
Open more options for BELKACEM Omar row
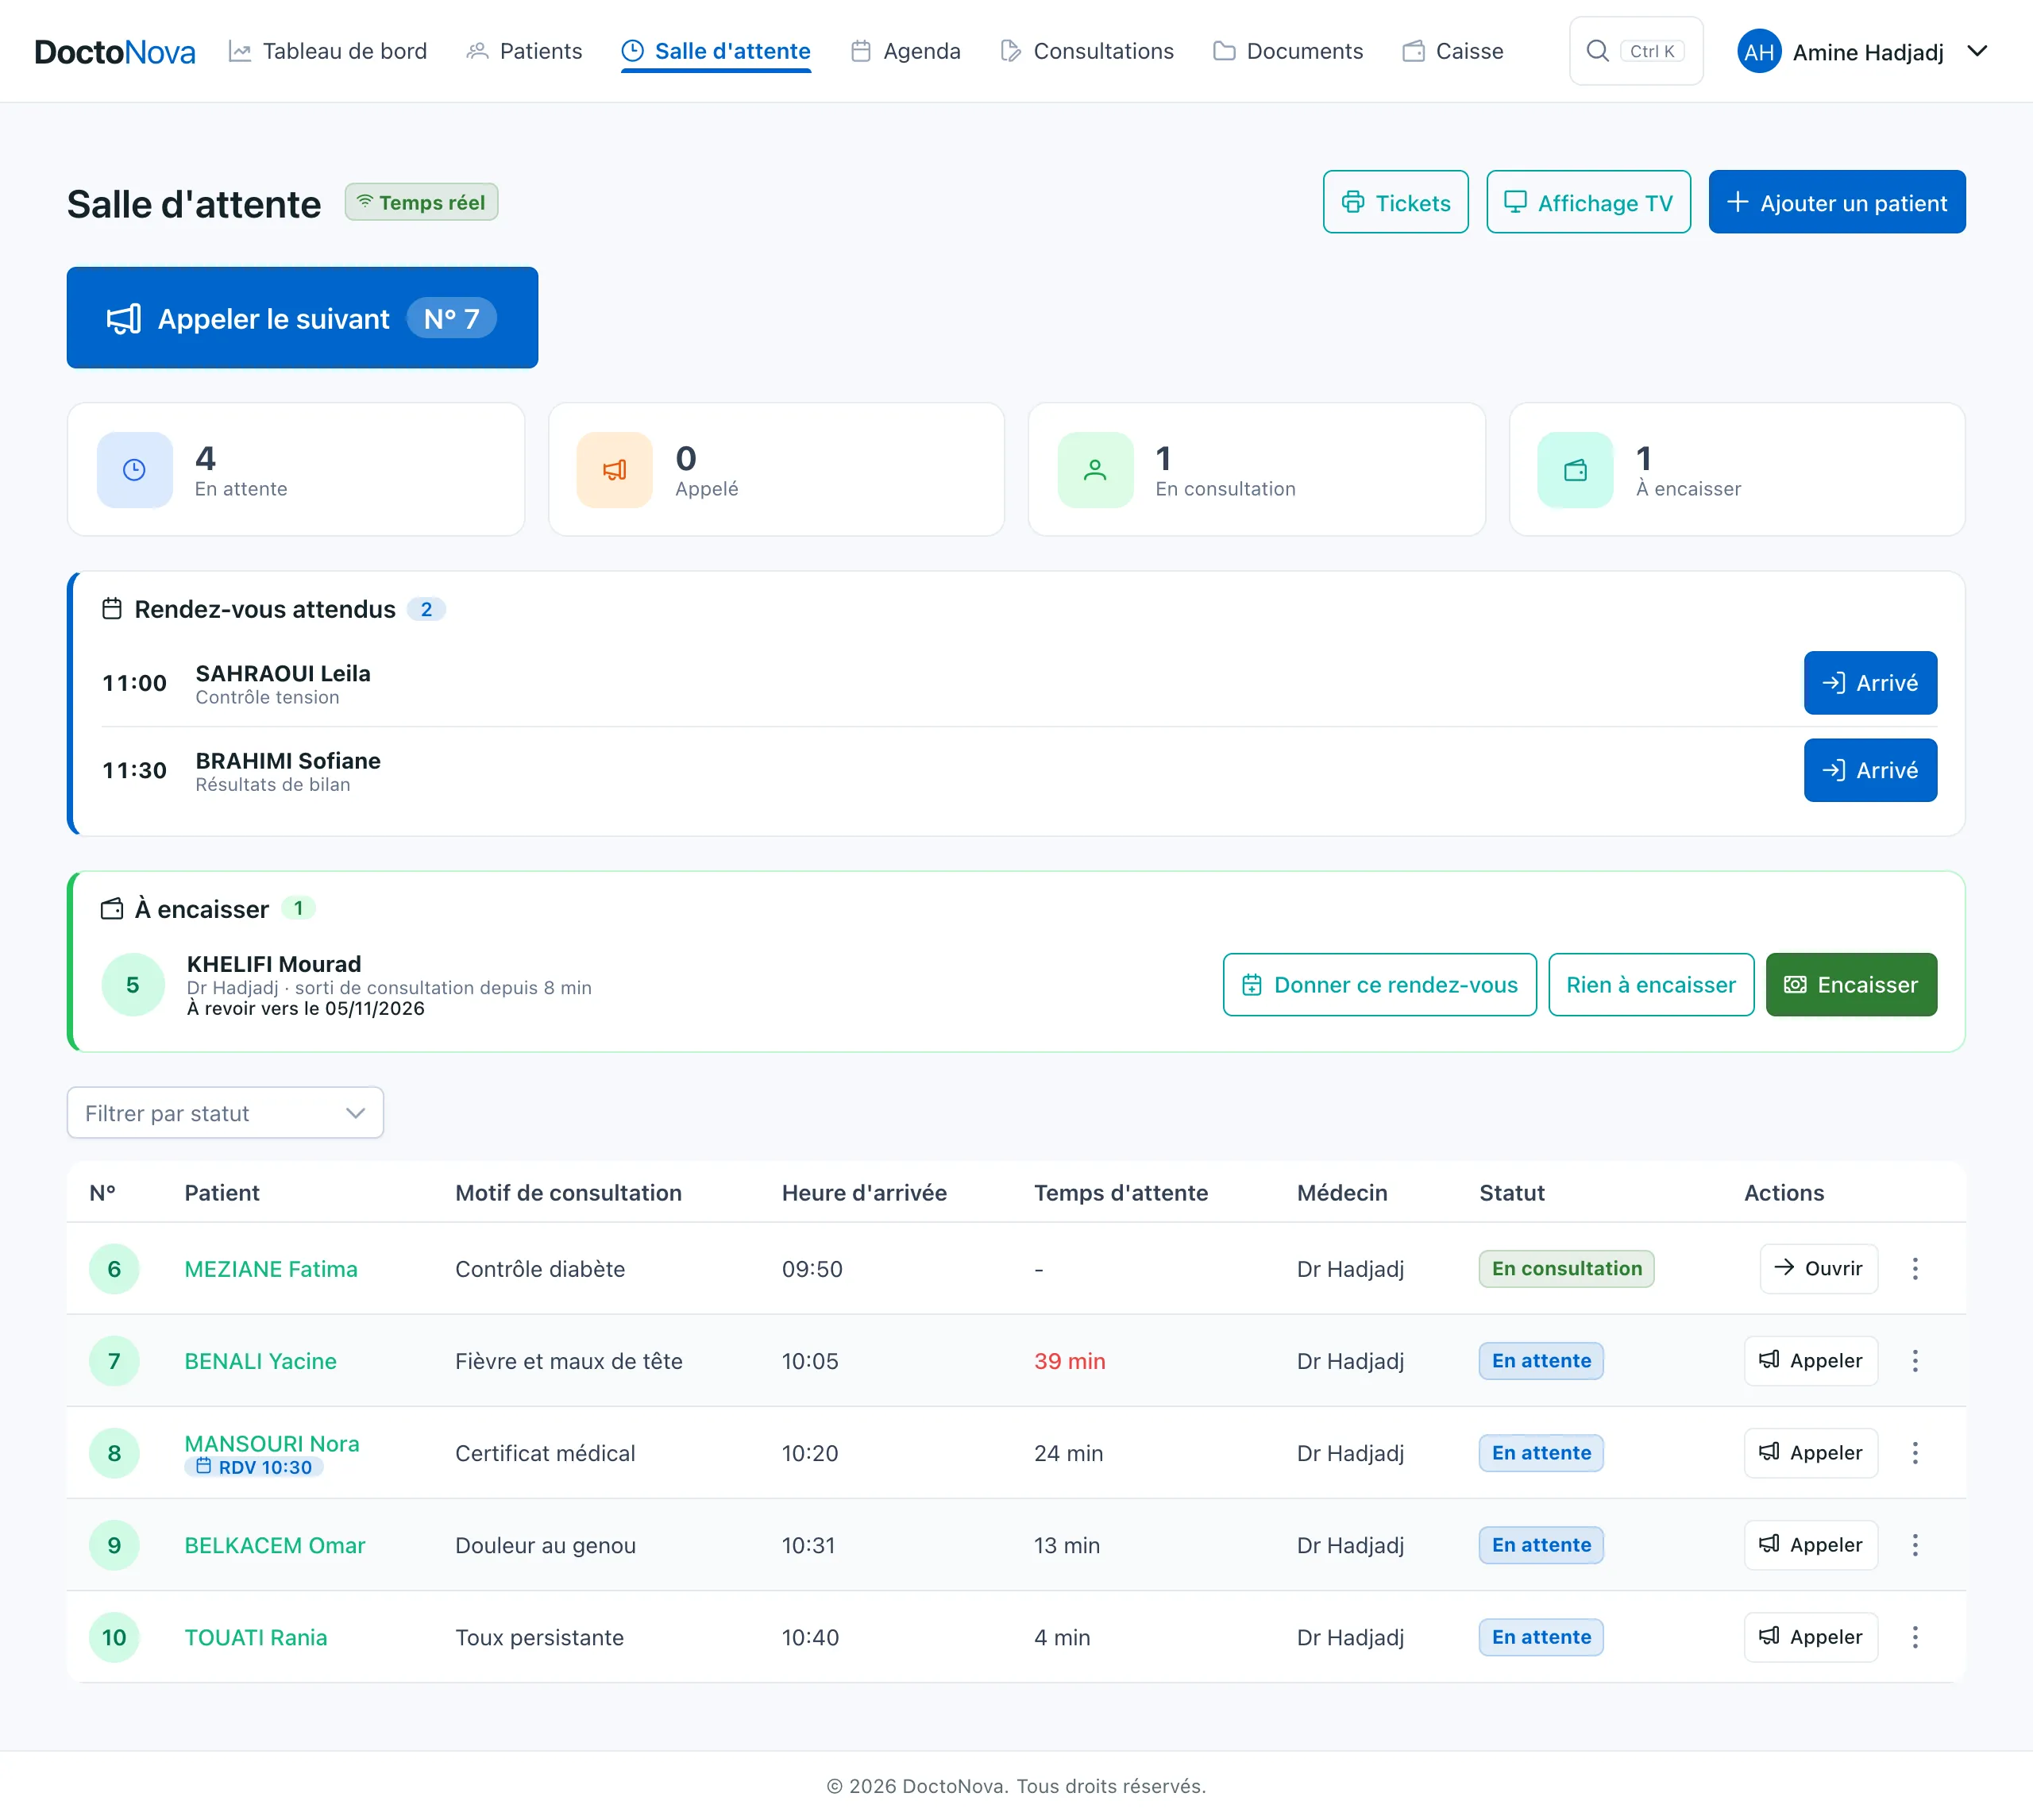click(1915, 1544)
